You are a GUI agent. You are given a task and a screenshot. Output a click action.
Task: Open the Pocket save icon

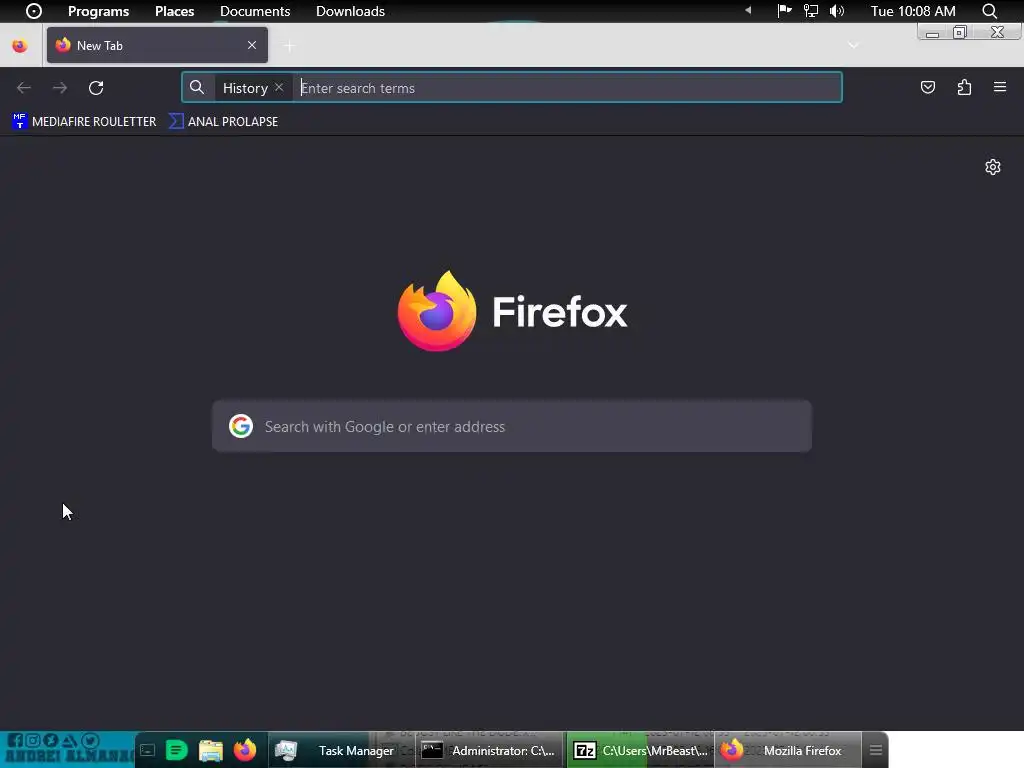927,88
